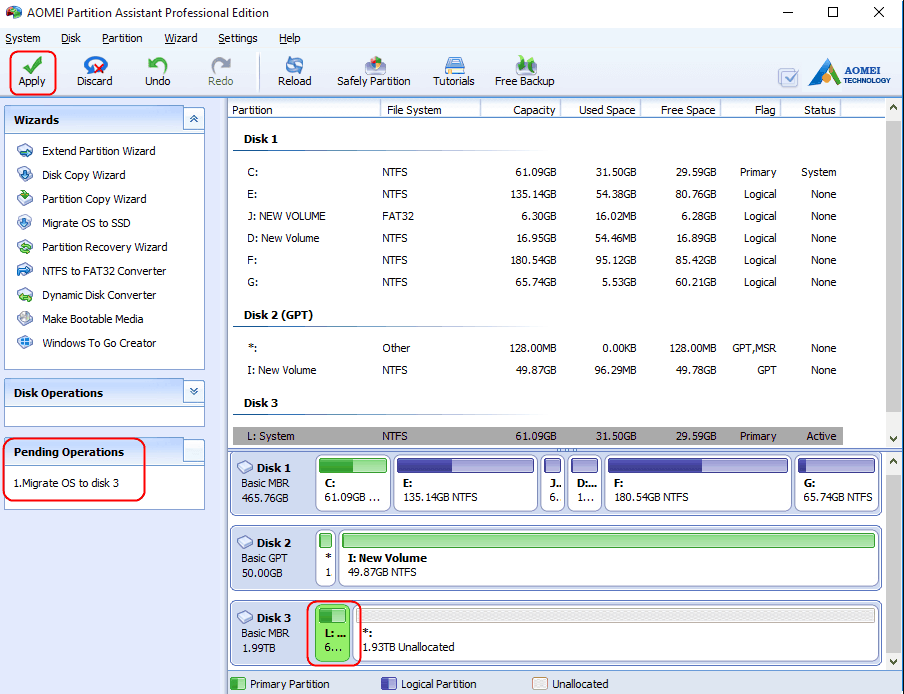Select the D: block in Disk 1 map

(x=585, y=483)
